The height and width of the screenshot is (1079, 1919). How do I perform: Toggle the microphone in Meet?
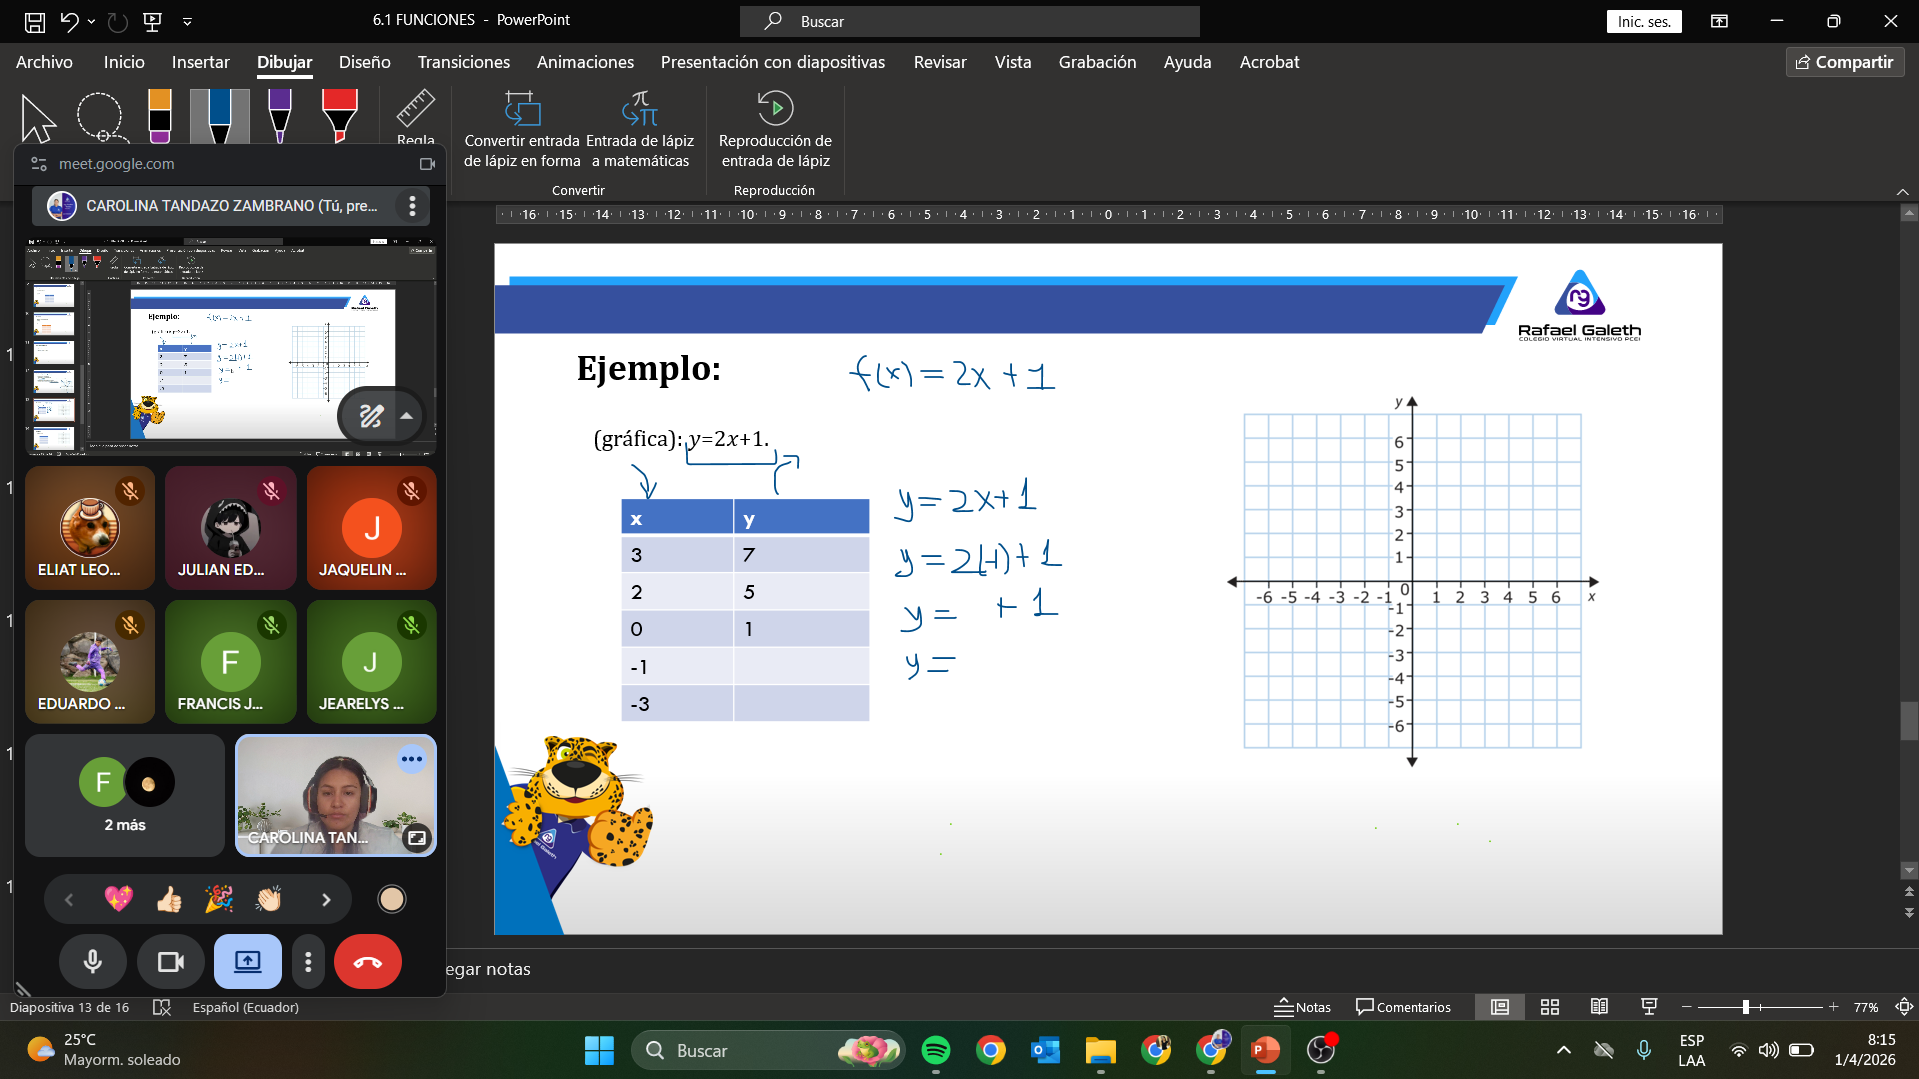[x=92, y=962]
